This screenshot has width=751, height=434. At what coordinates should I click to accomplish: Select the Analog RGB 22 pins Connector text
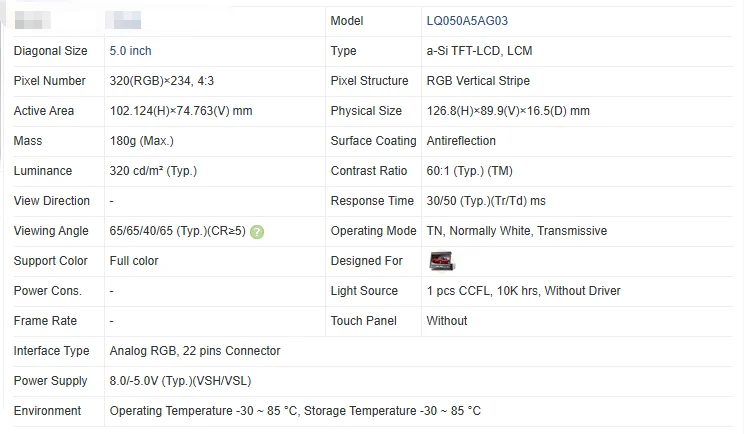coord(195,351)
